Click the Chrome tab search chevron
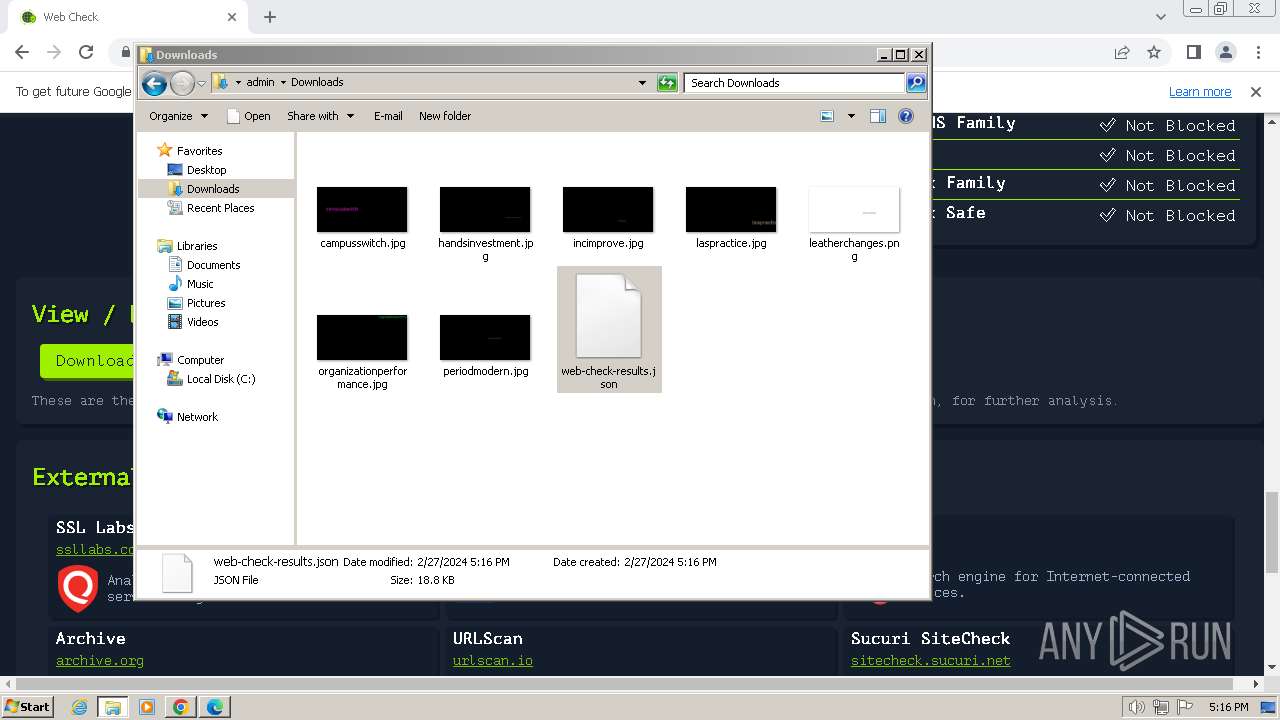The width and height of the screenshot is (1280, 720). coord(1161,17)
